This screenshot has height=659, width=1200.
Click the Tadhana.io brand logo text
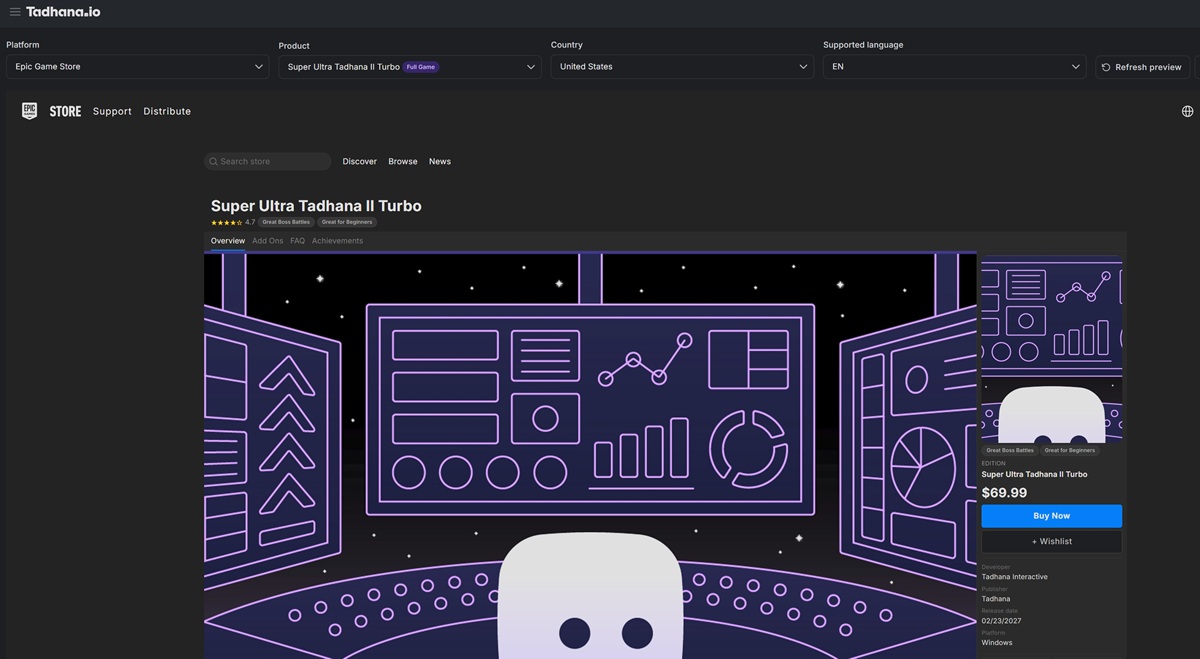(63, 12)
